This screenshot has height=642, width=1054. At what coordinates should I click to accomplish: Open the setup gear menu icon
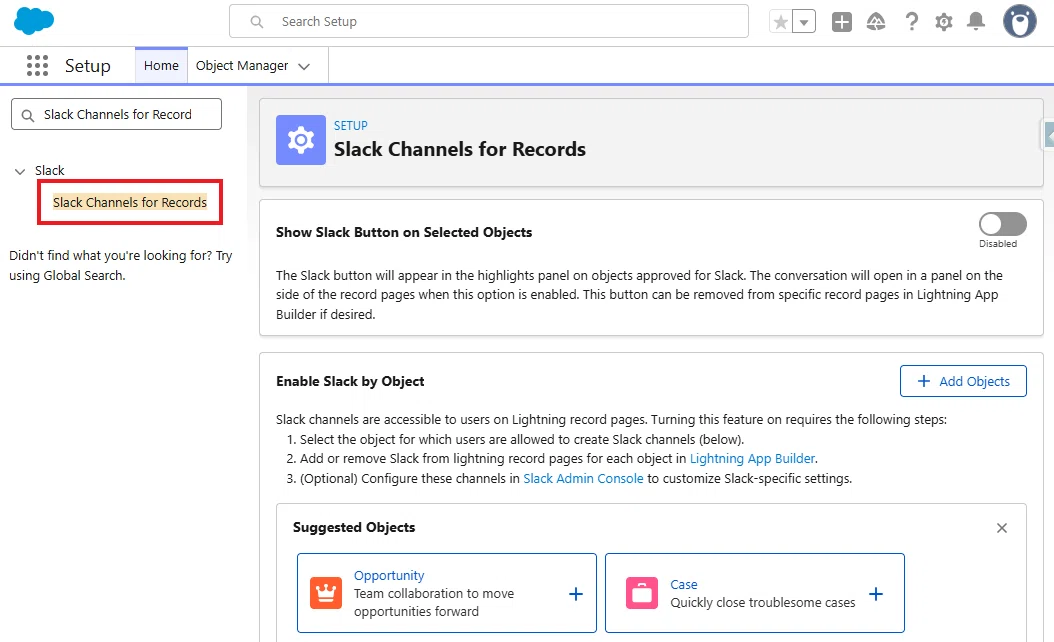tap(944, 22)
